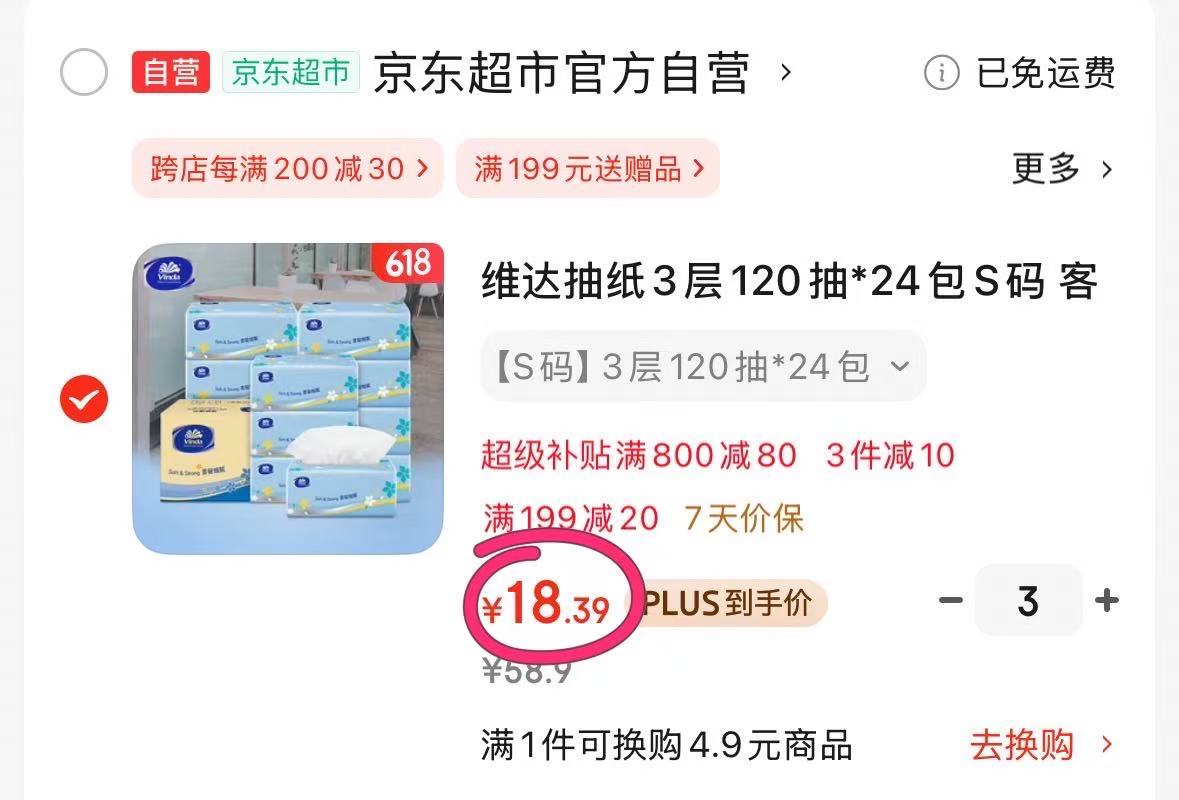Click the quantity field showing 3

point(1029,600)
